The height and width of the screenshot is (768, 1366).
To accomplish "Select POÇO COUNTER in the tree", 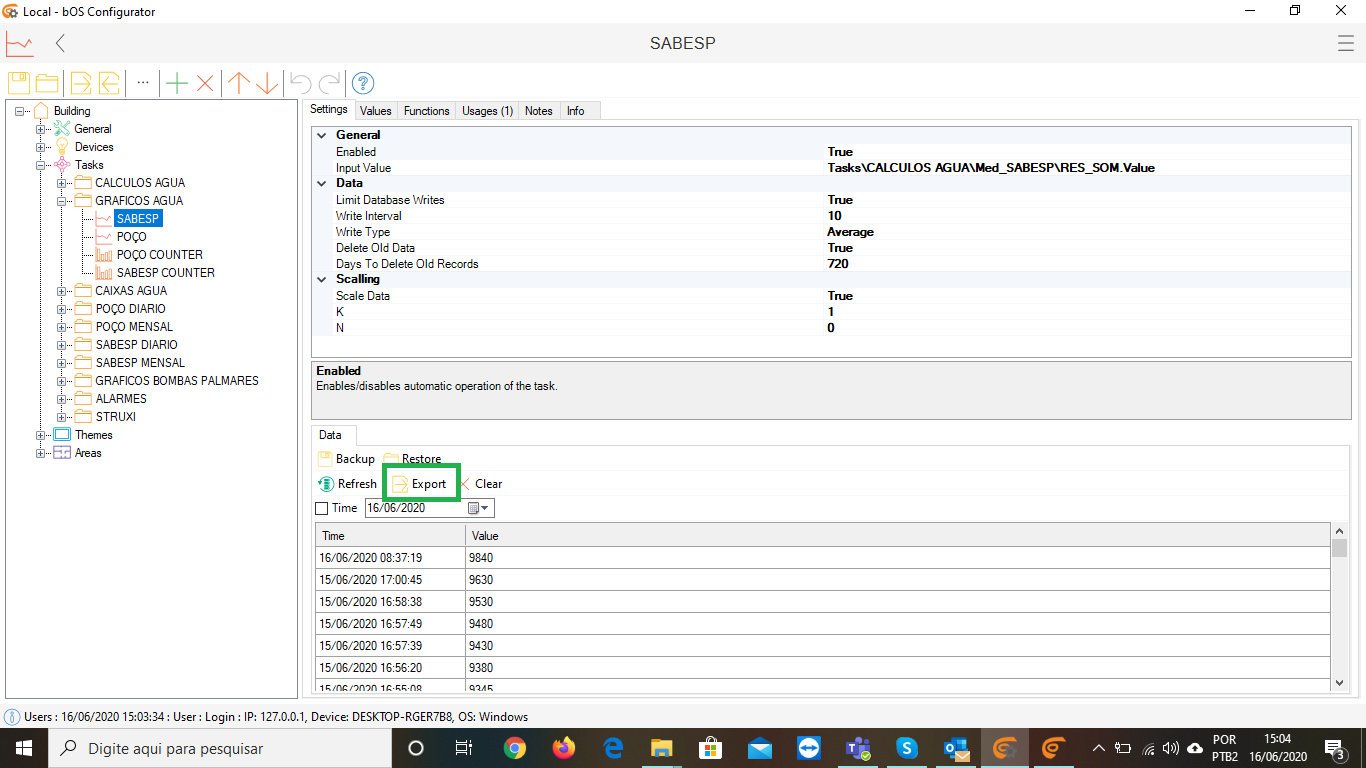I will [159, 255].
